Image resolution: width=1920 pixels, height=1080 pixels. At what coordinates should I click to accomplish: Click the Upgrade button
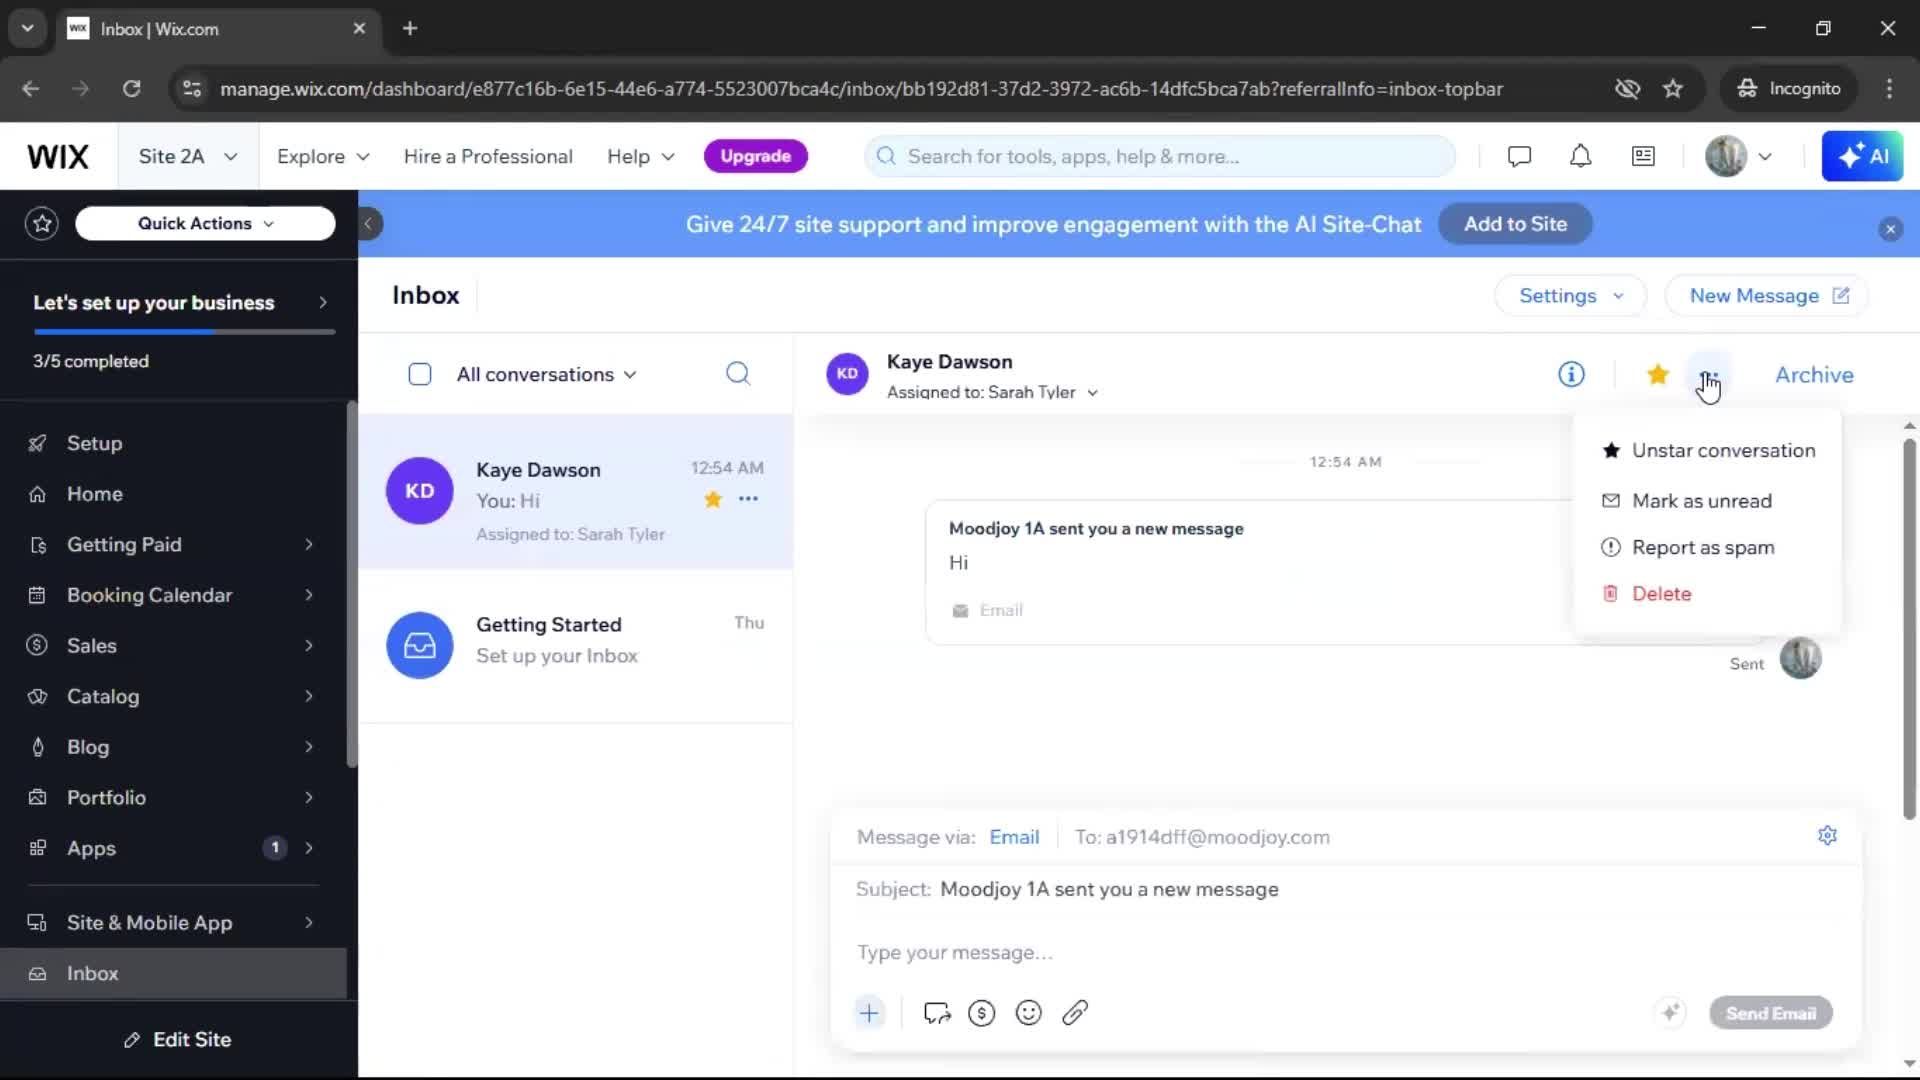pos(755,157)
